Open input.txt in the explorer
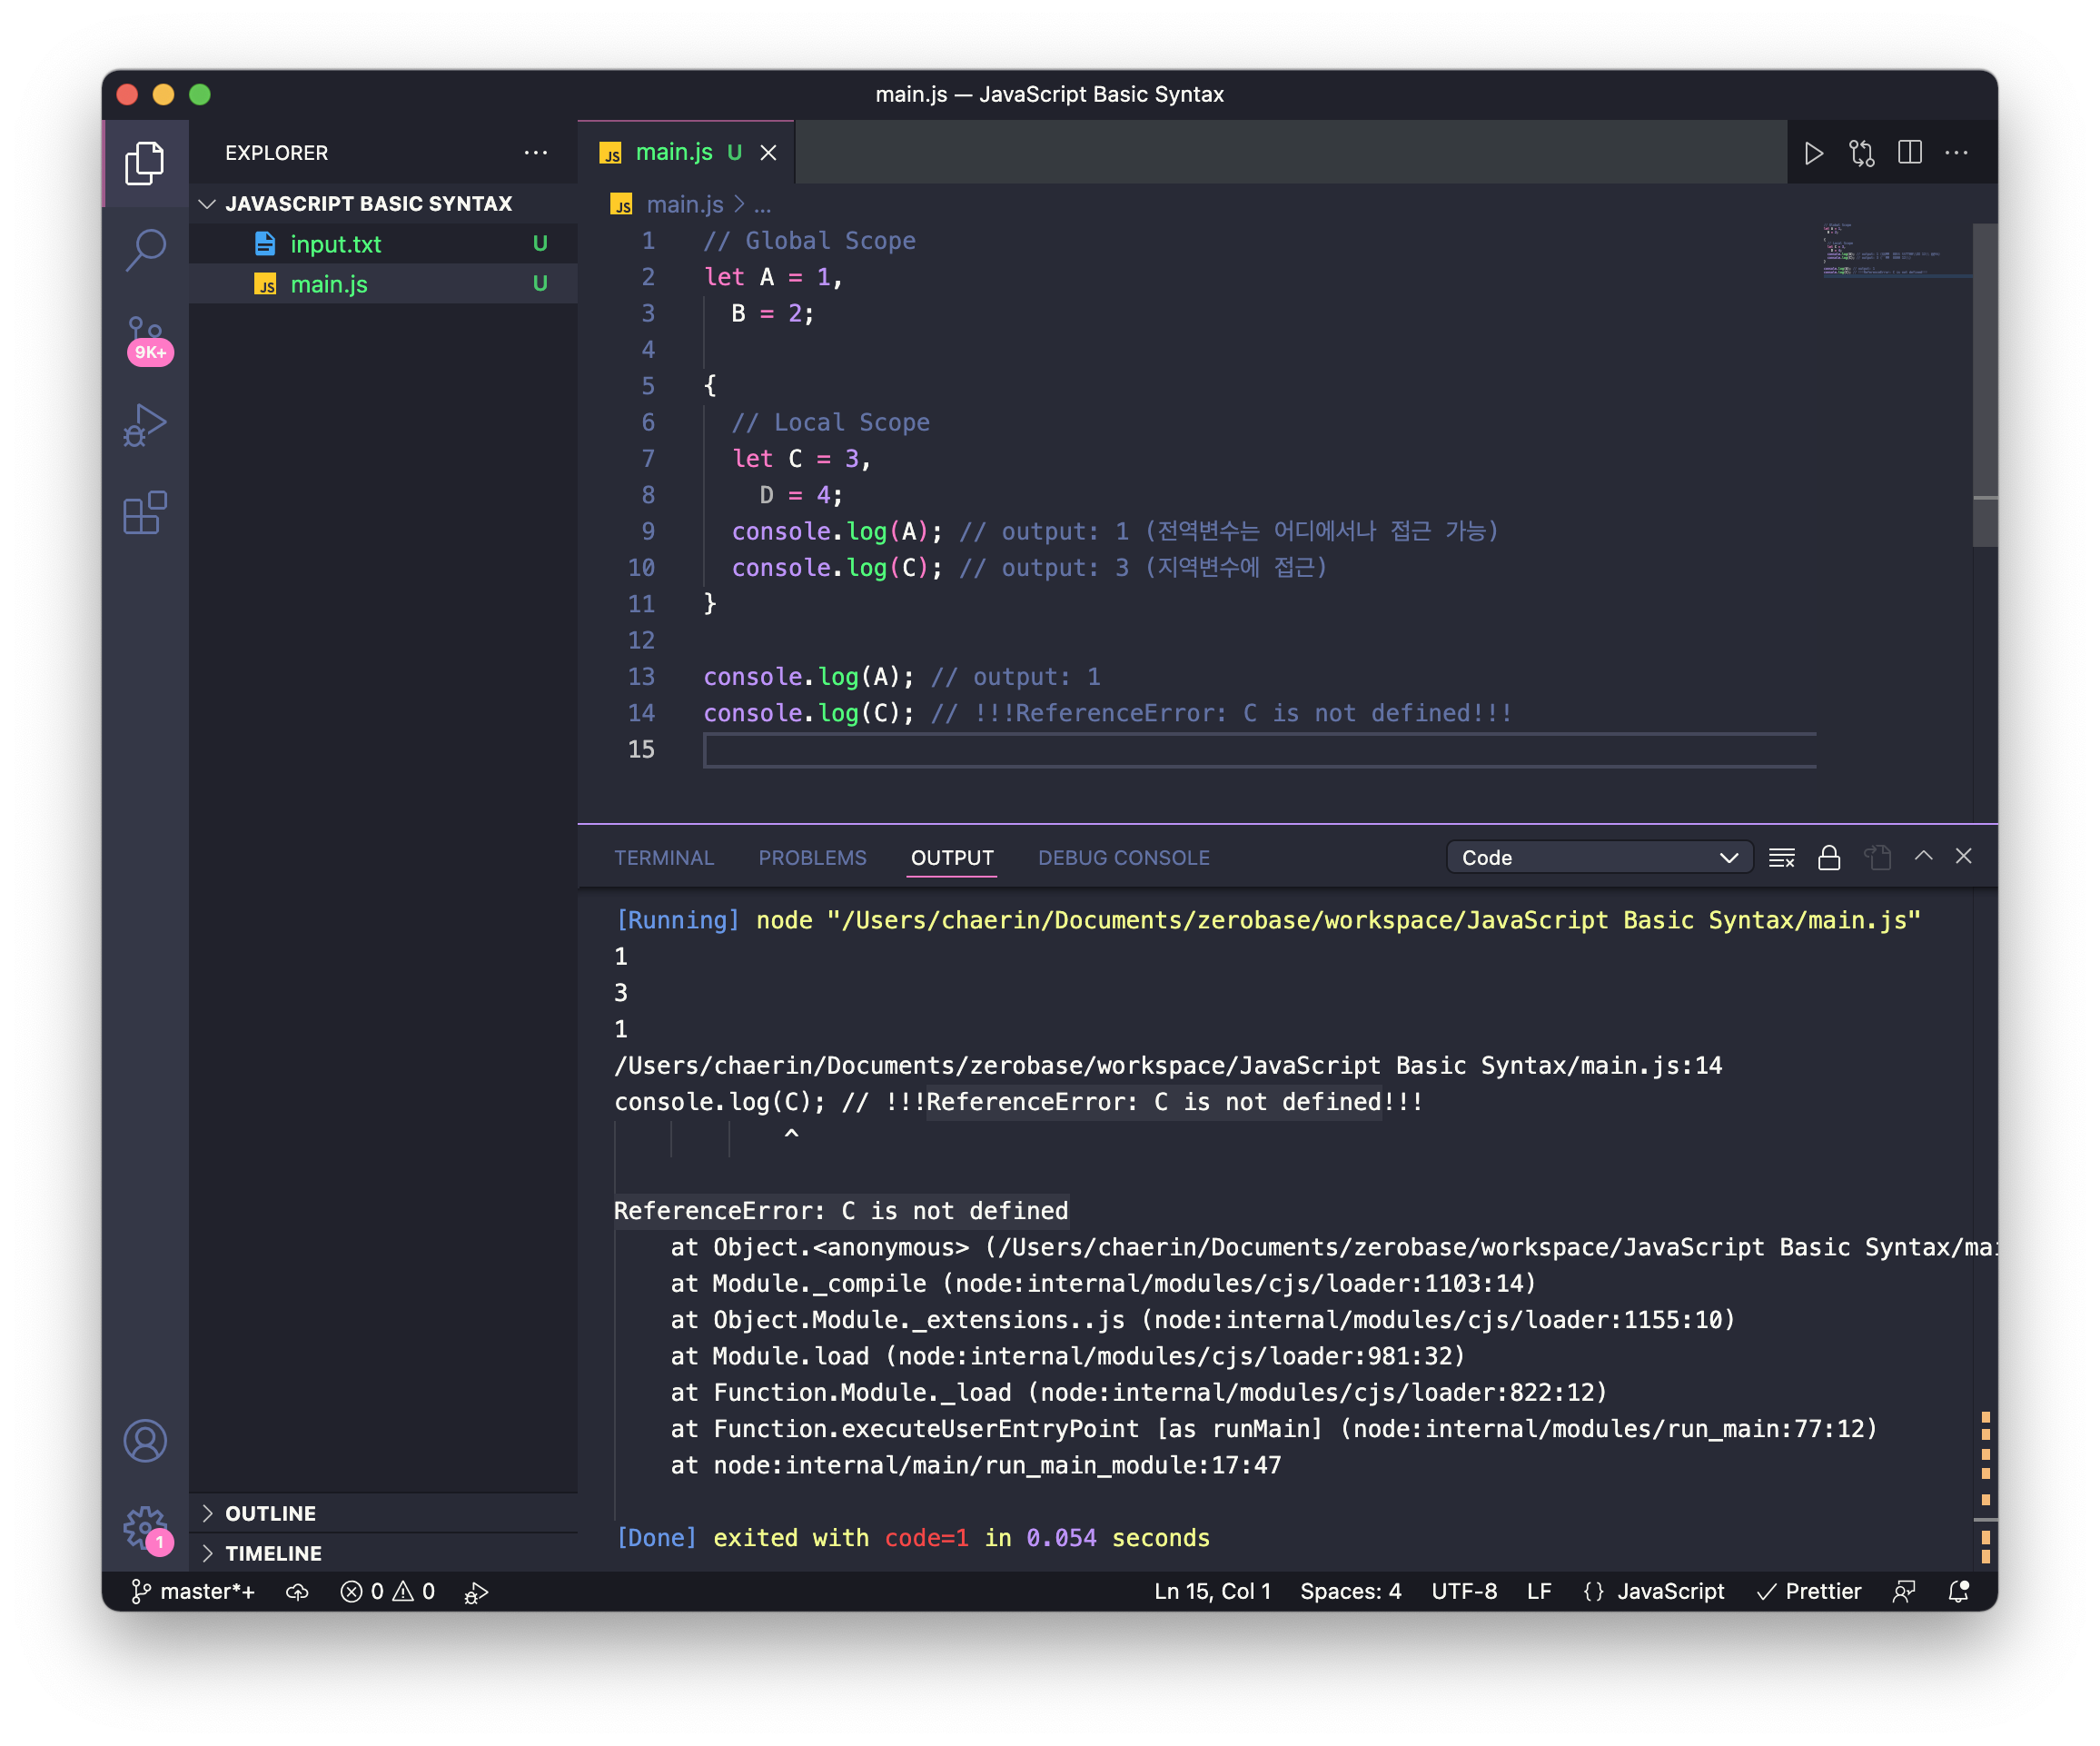The image size is (2100, 1746). [x=335, y=244]
